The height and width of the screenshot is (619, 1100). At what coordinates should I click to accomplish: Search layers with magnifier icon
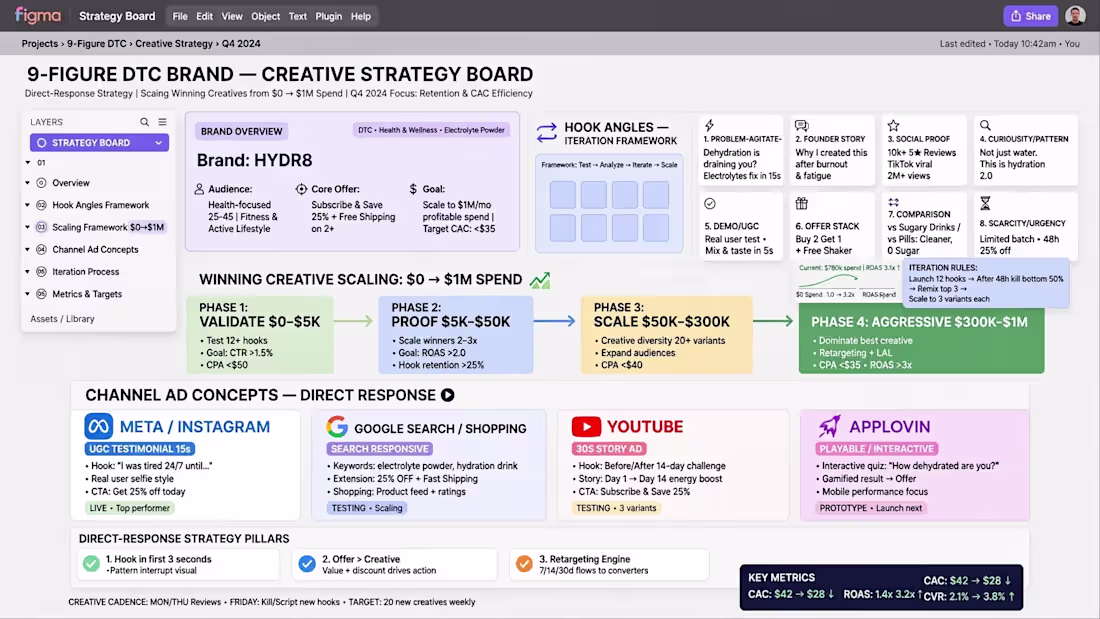(145, 122)
